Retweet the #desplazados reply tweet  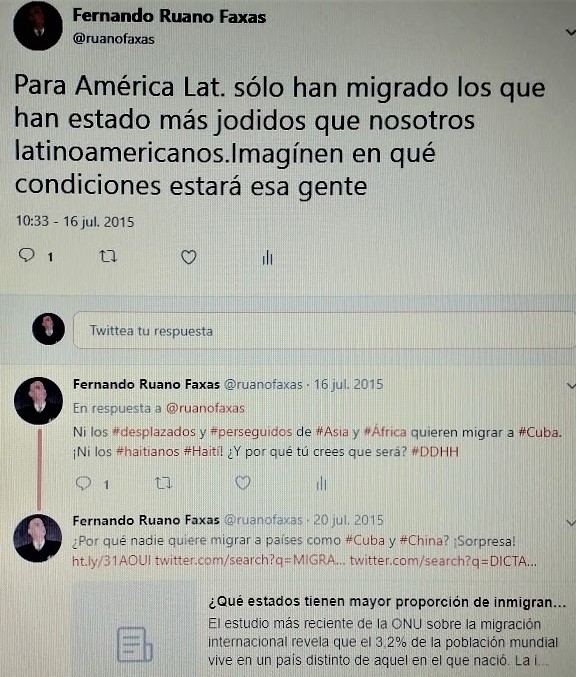(163, 483)
